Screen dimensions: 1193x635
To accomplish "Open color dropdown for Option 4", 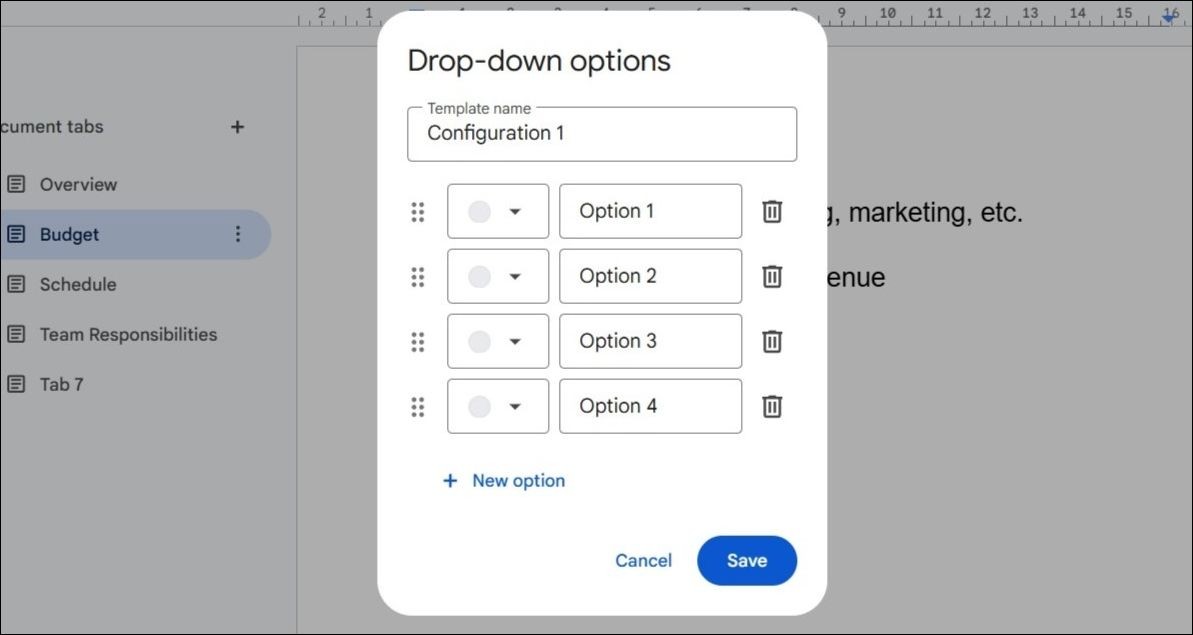I will tap(498, 406).
